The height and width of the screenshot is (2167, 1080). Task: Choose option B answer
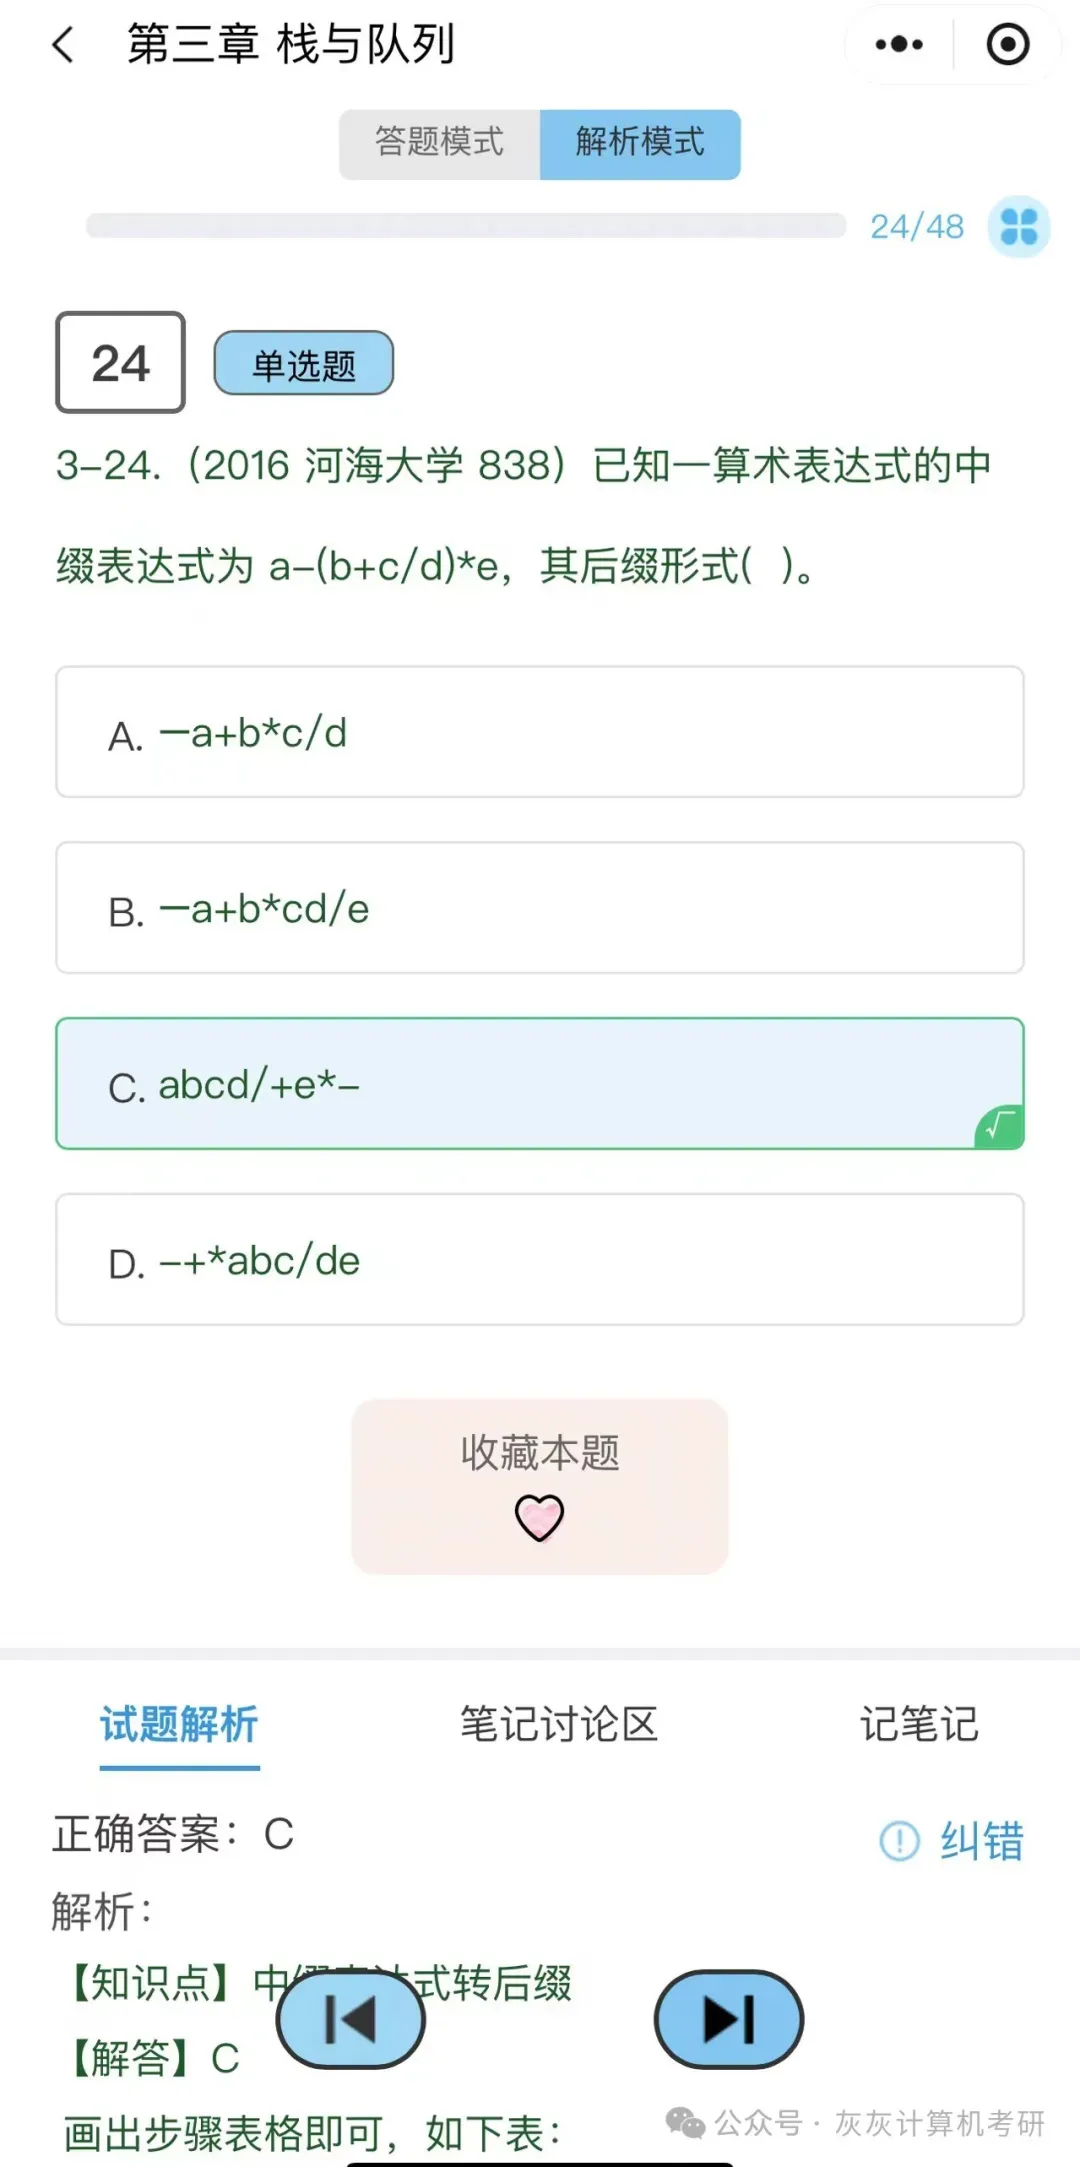(540, 908)
